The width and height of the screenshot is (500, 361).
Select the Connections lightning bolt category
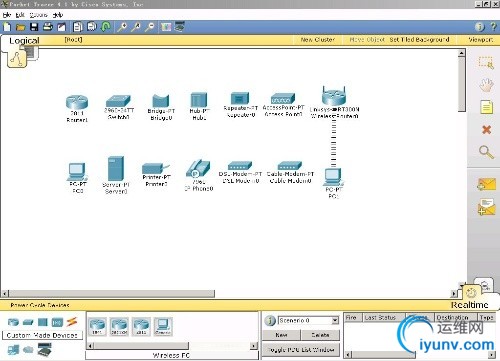72,322
